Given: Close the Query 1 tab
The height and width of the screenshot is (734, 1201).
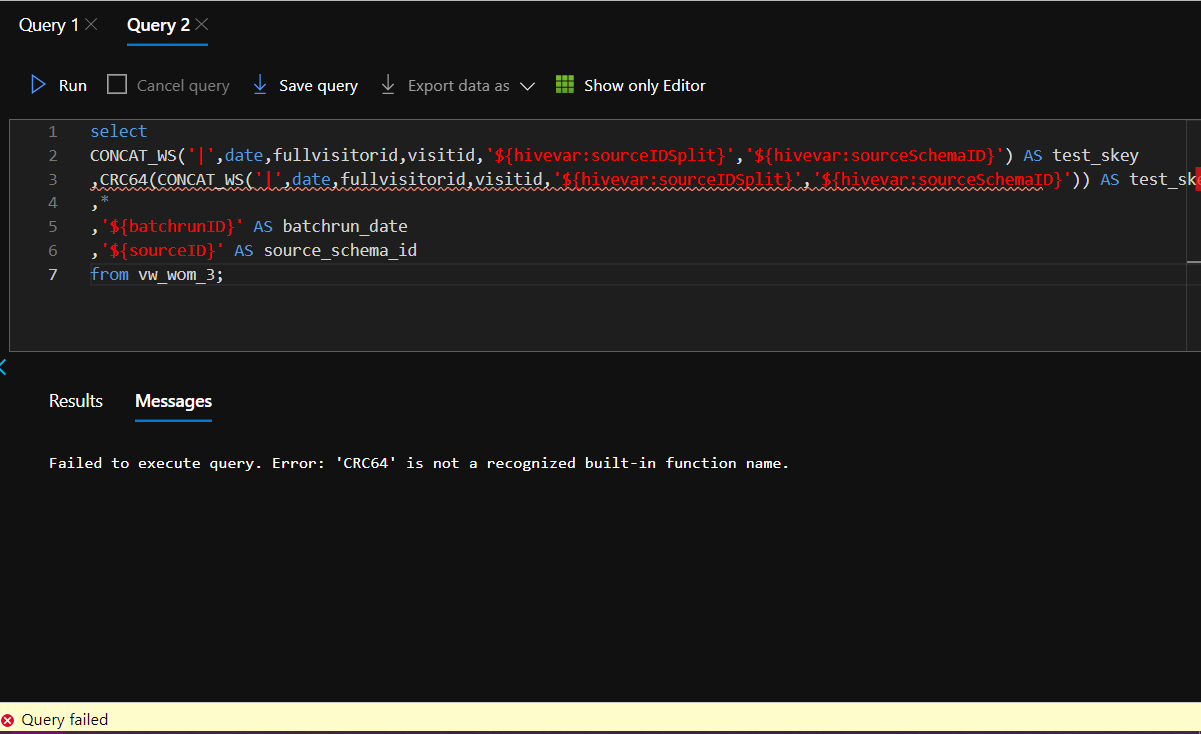Looking at the screenshot, I should coord(92,24).
